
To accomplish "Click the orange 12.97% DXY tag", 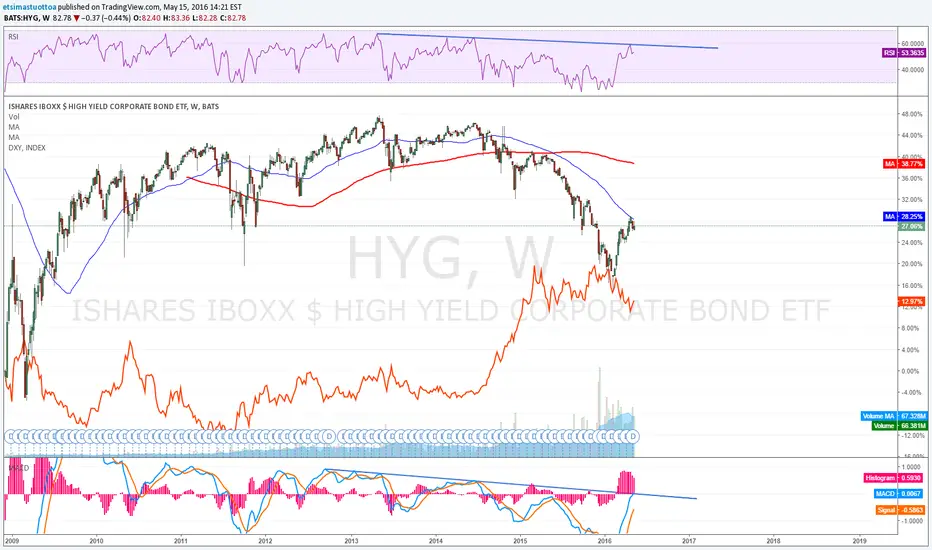I will (x=912, y=302).
